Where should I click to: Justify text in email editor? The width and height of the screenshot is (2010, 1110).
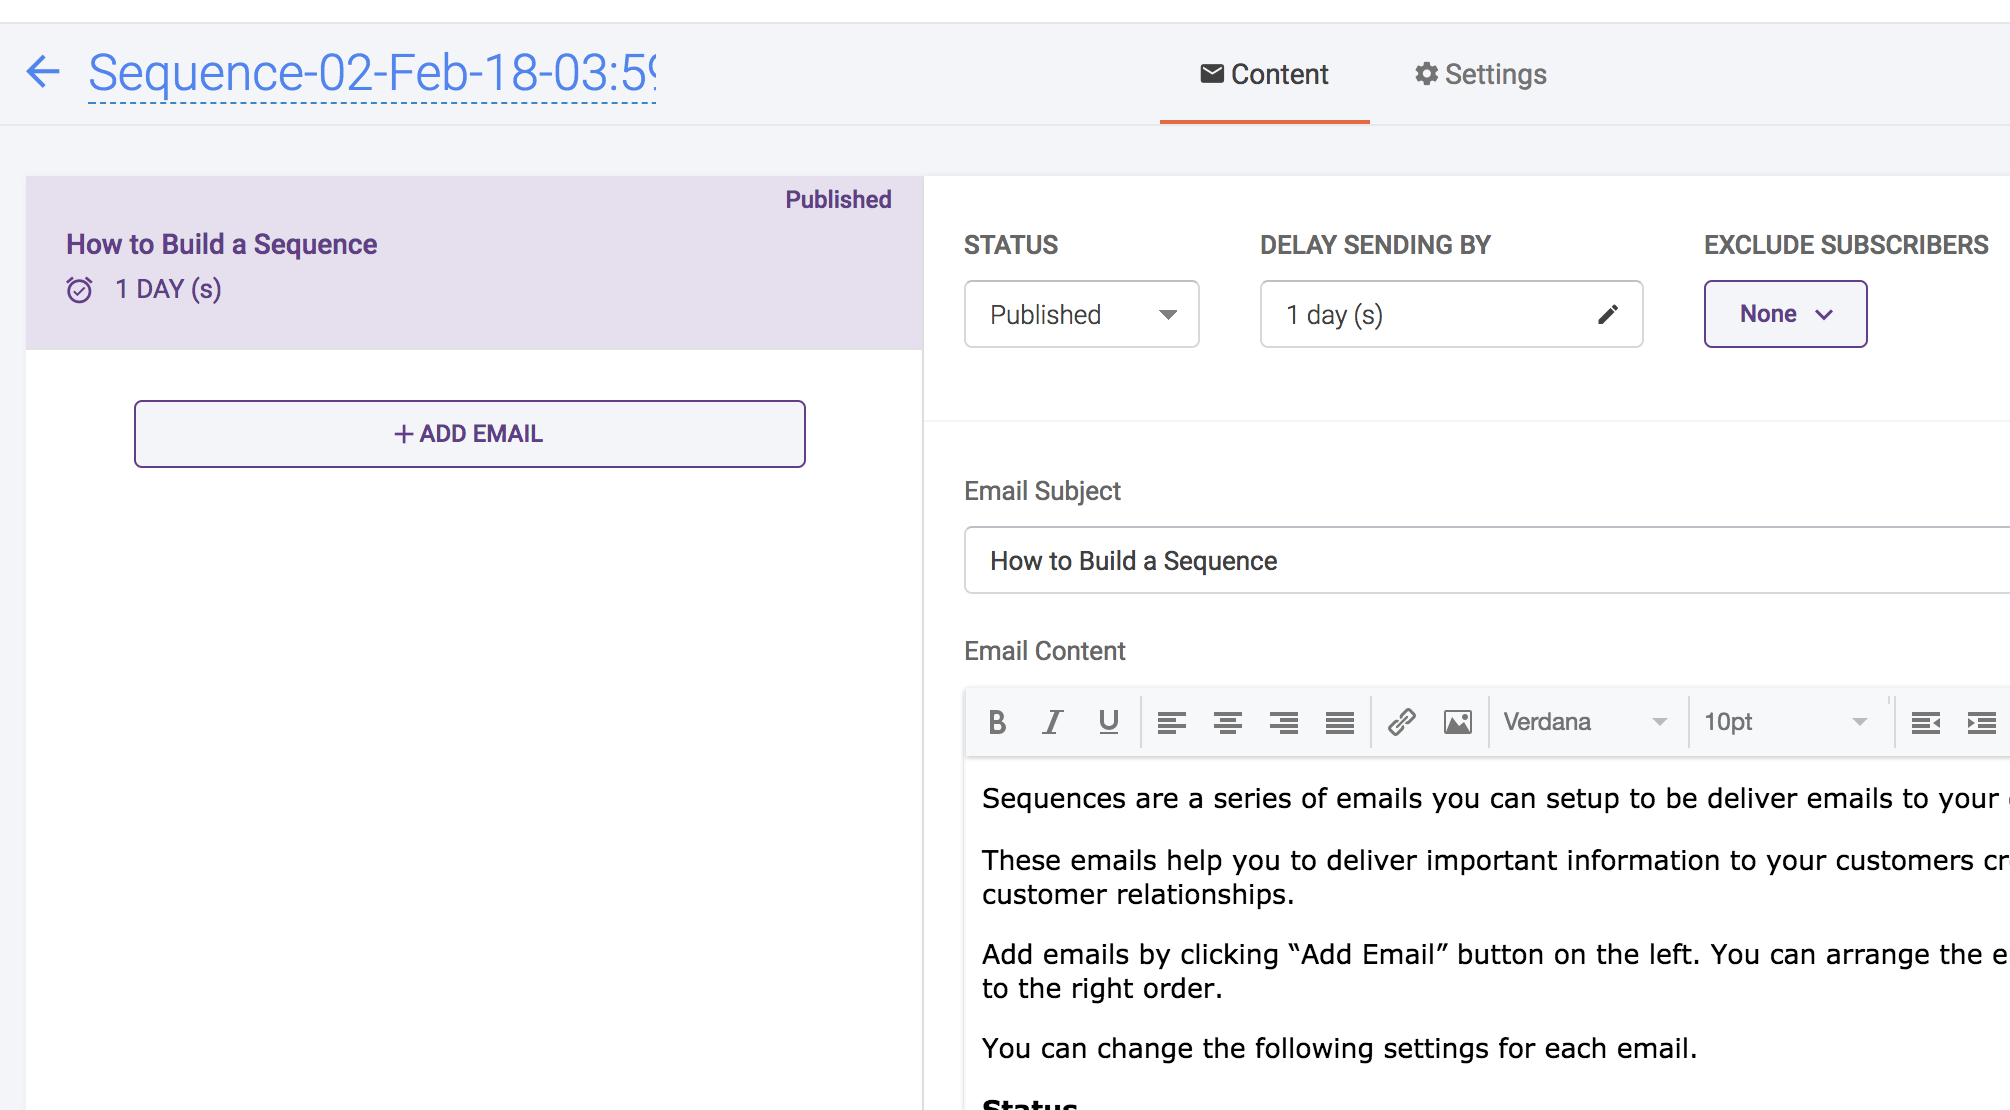coord(1339,722)
